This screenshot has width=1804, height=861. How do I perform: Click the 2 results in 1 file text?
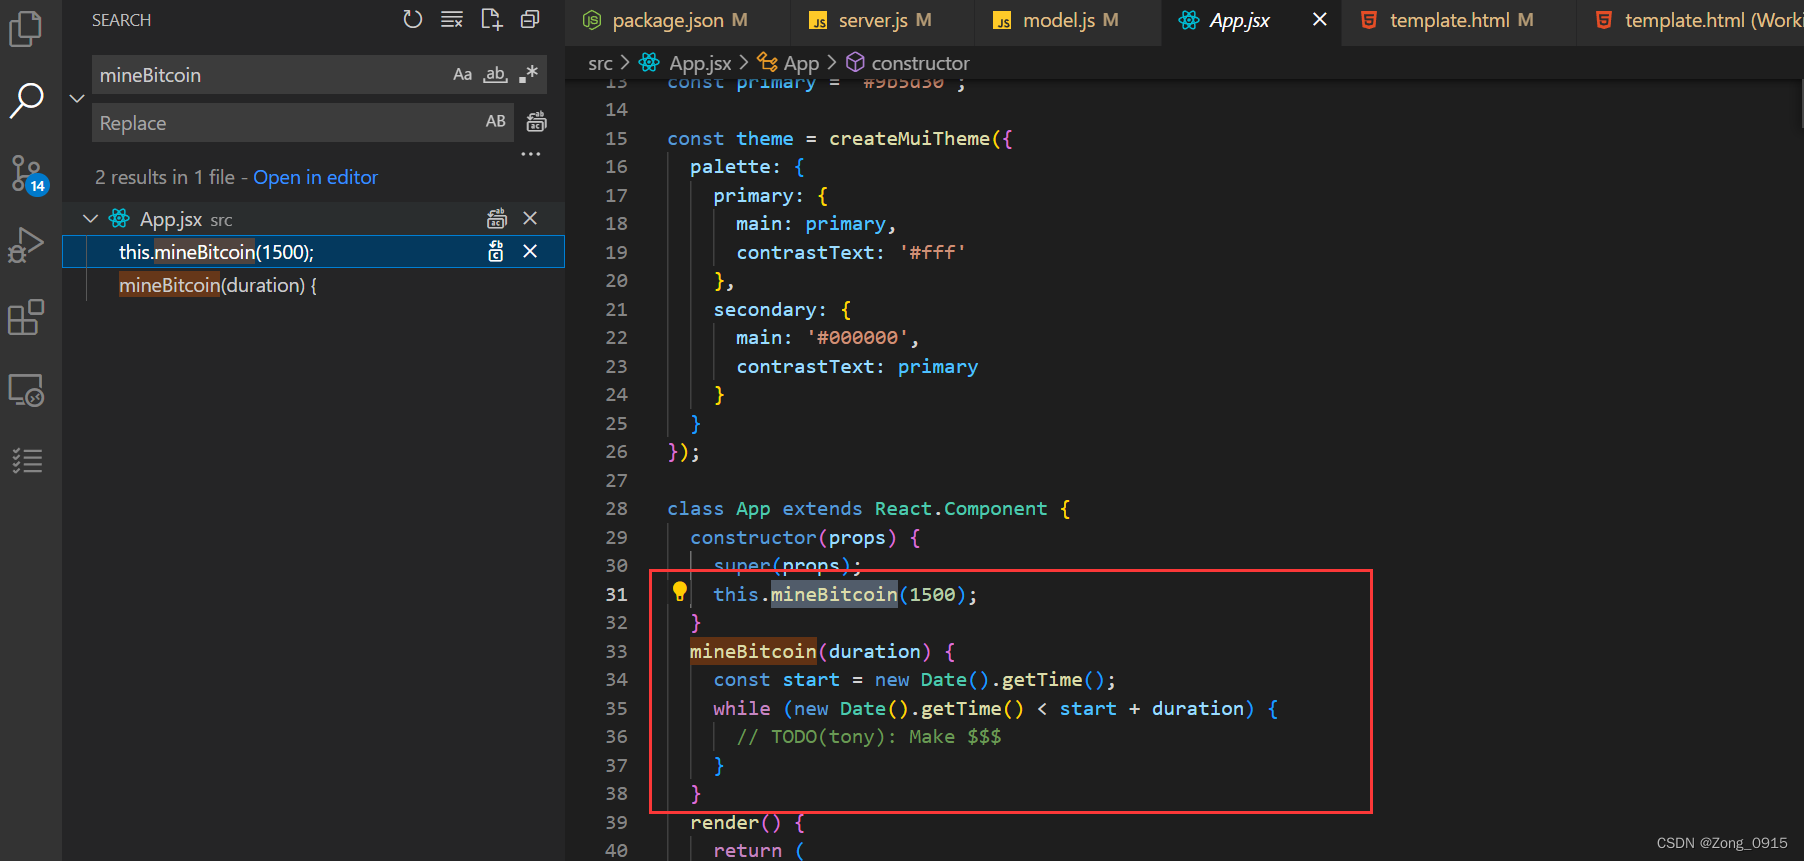[x=165, y=177]
